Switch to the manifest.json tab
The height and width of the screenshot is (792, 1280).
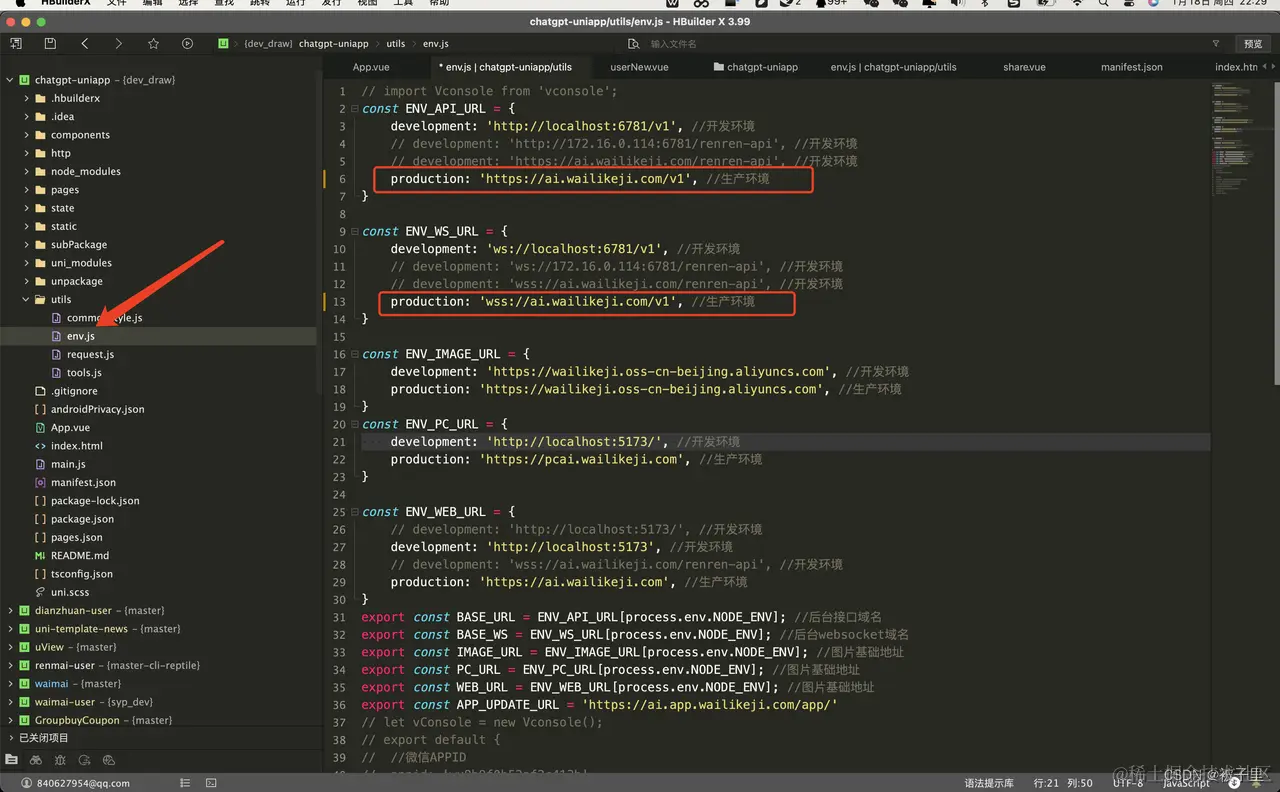coord(1132,67)
